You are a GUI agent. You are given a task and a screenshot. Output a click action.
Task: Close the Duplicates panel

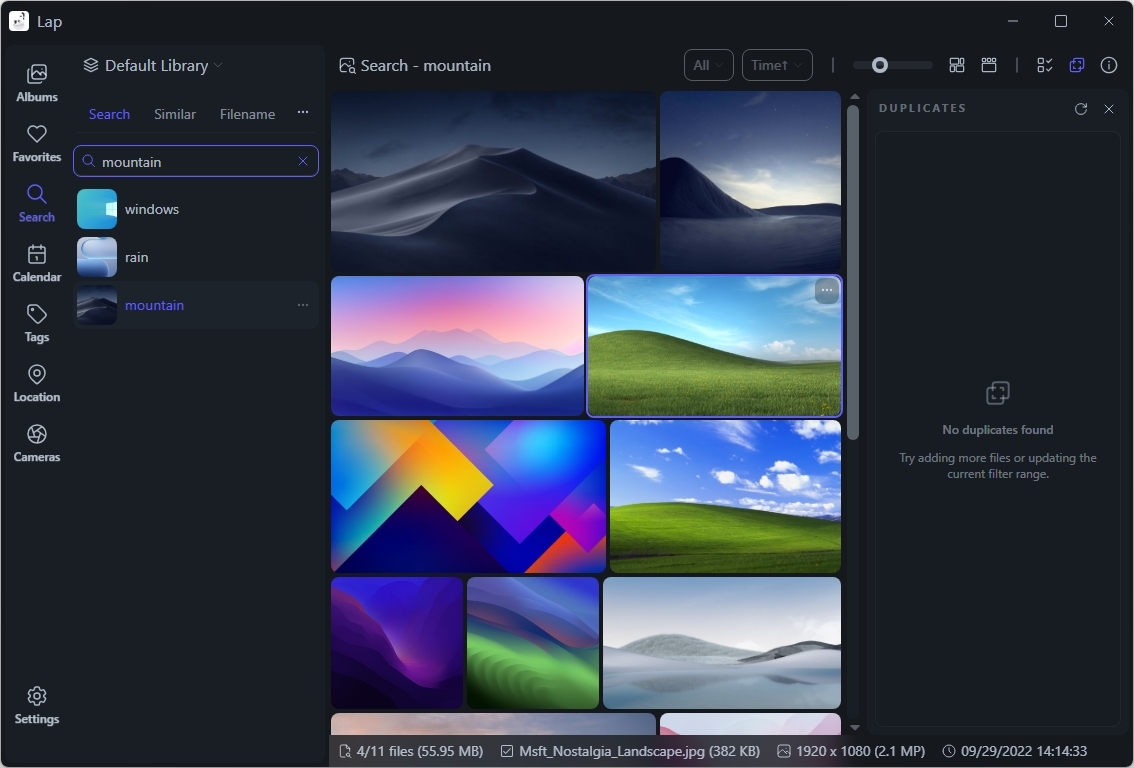point(1109,108)
